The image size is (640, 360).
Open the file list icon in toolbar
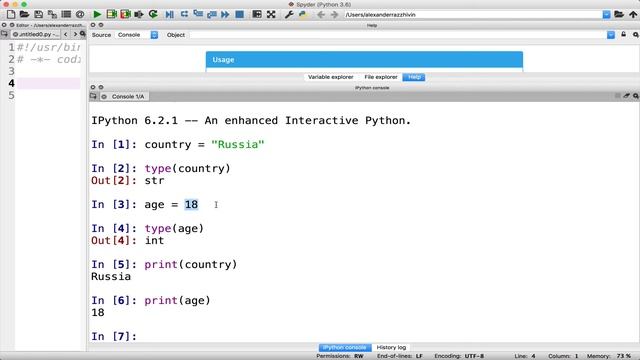(66, 15)
